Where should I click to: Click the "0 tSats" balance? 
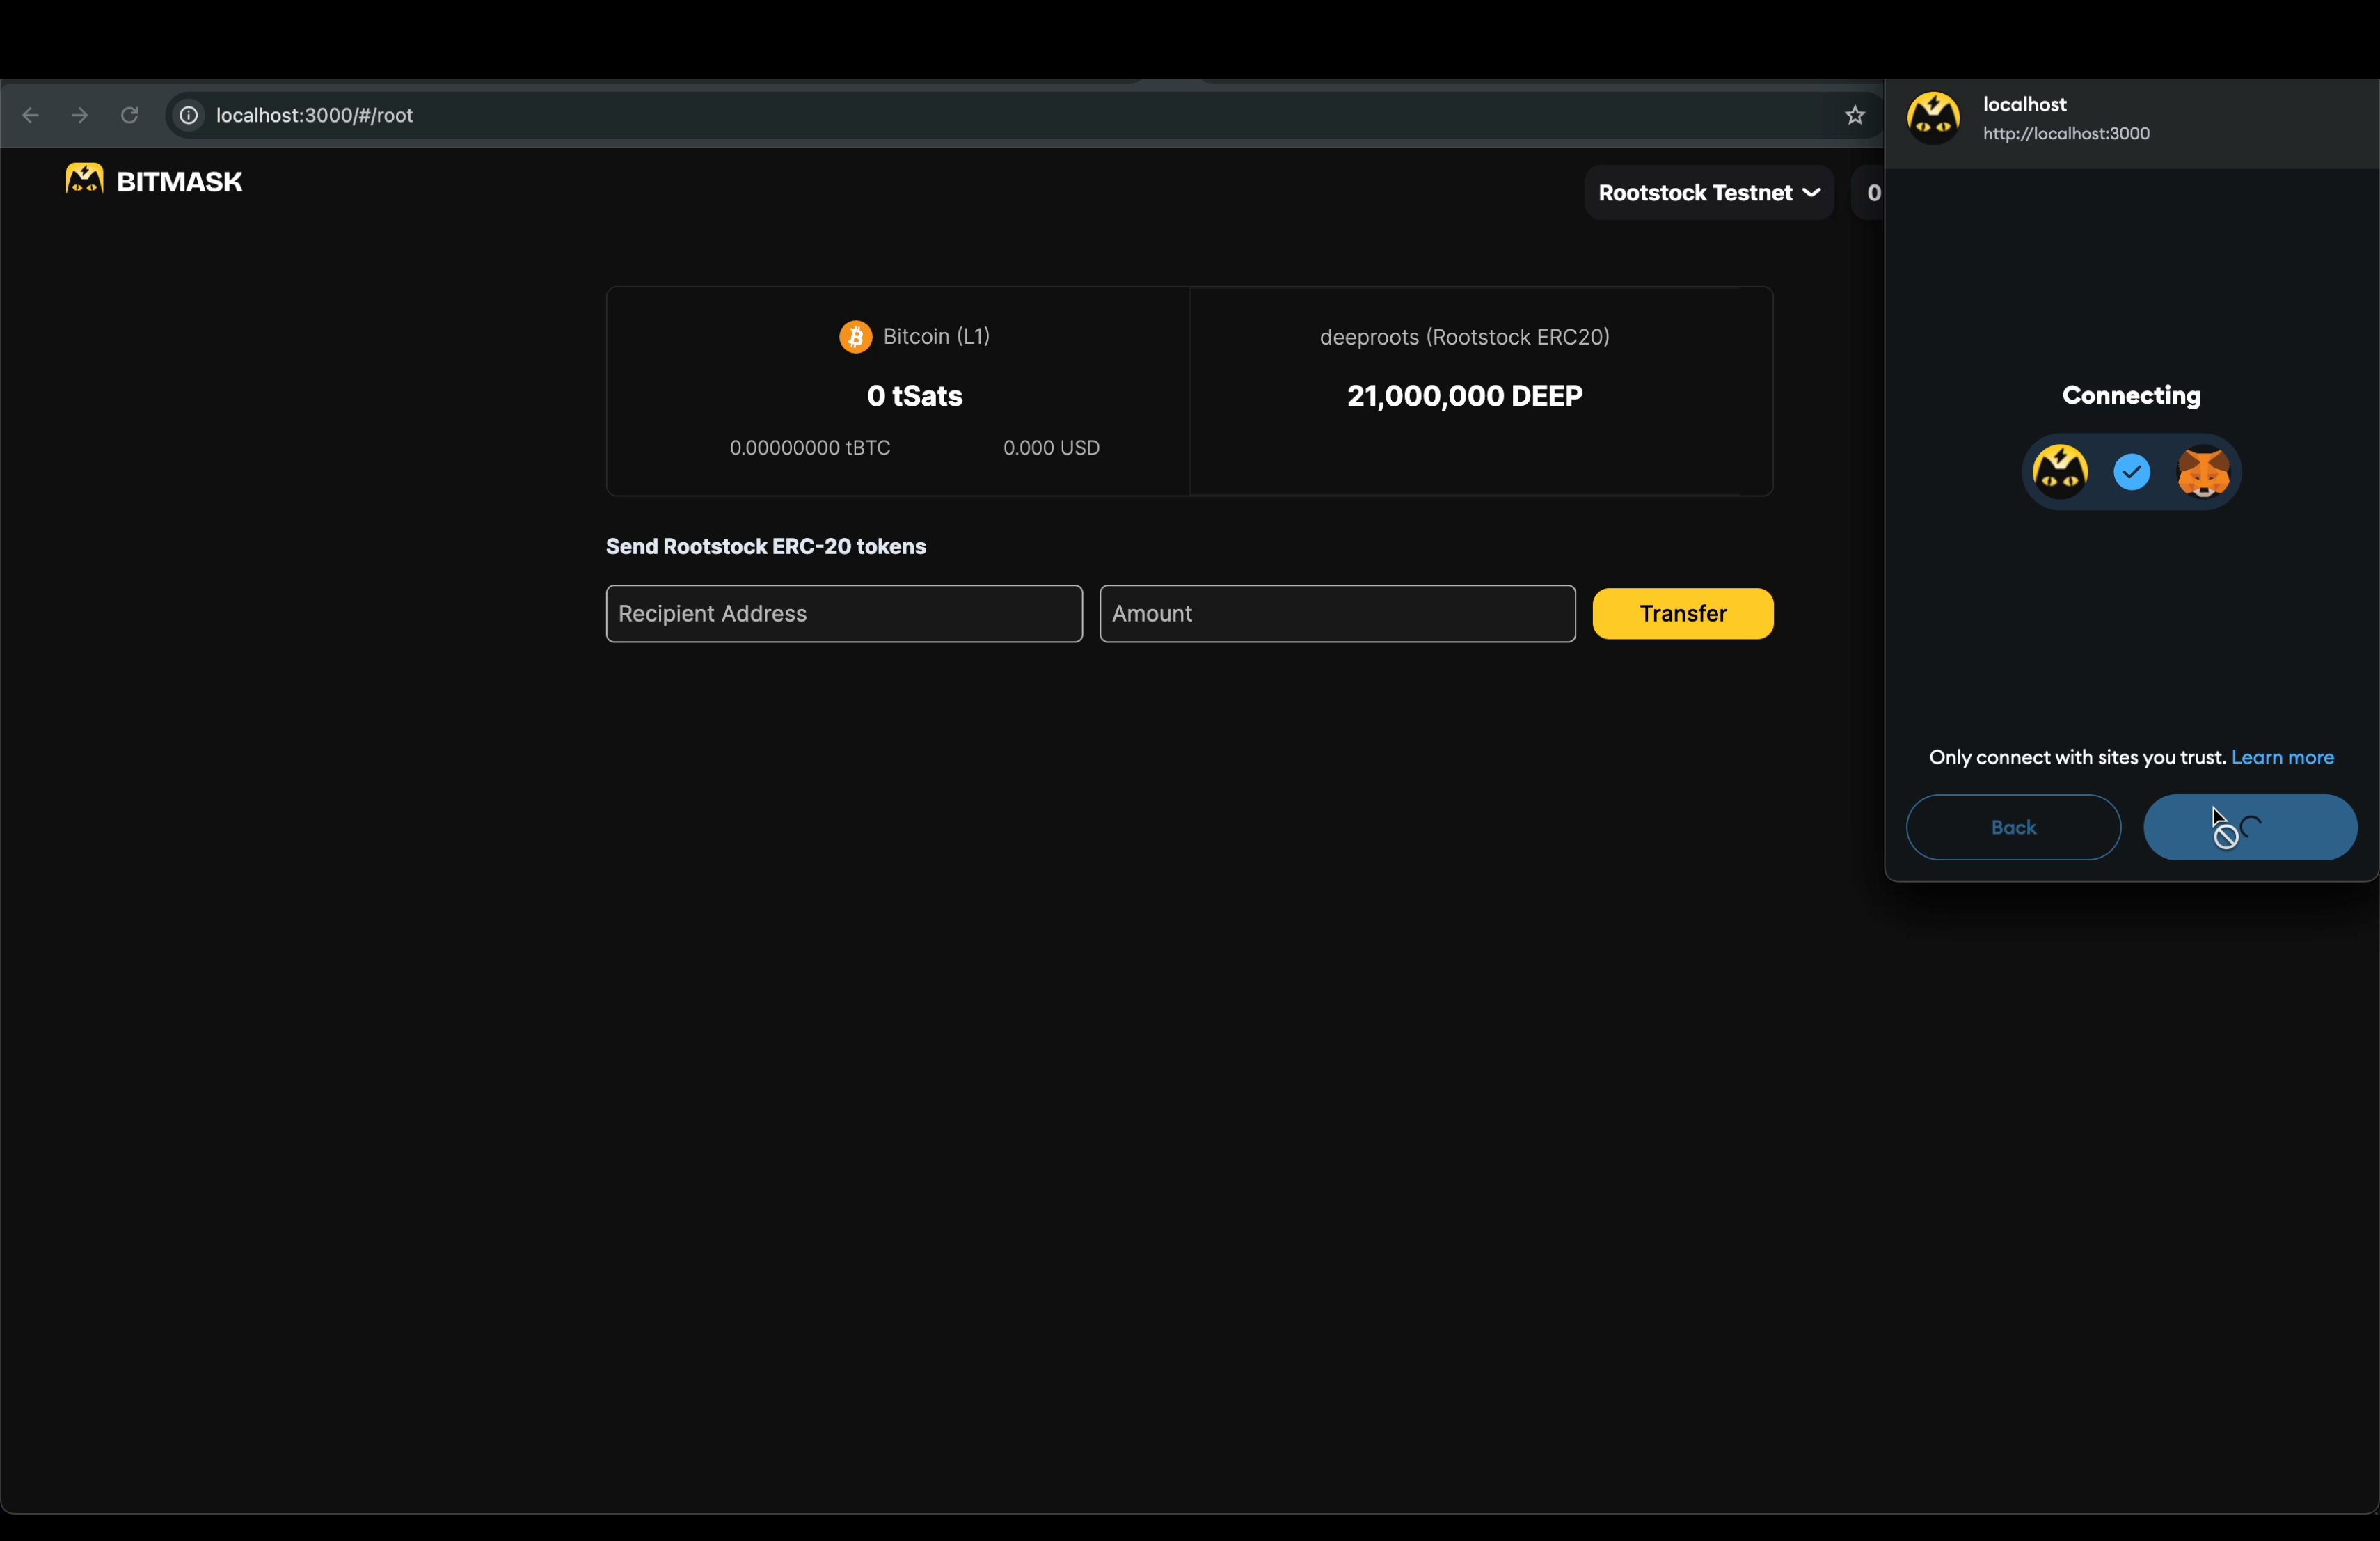[x=915, y=396]
